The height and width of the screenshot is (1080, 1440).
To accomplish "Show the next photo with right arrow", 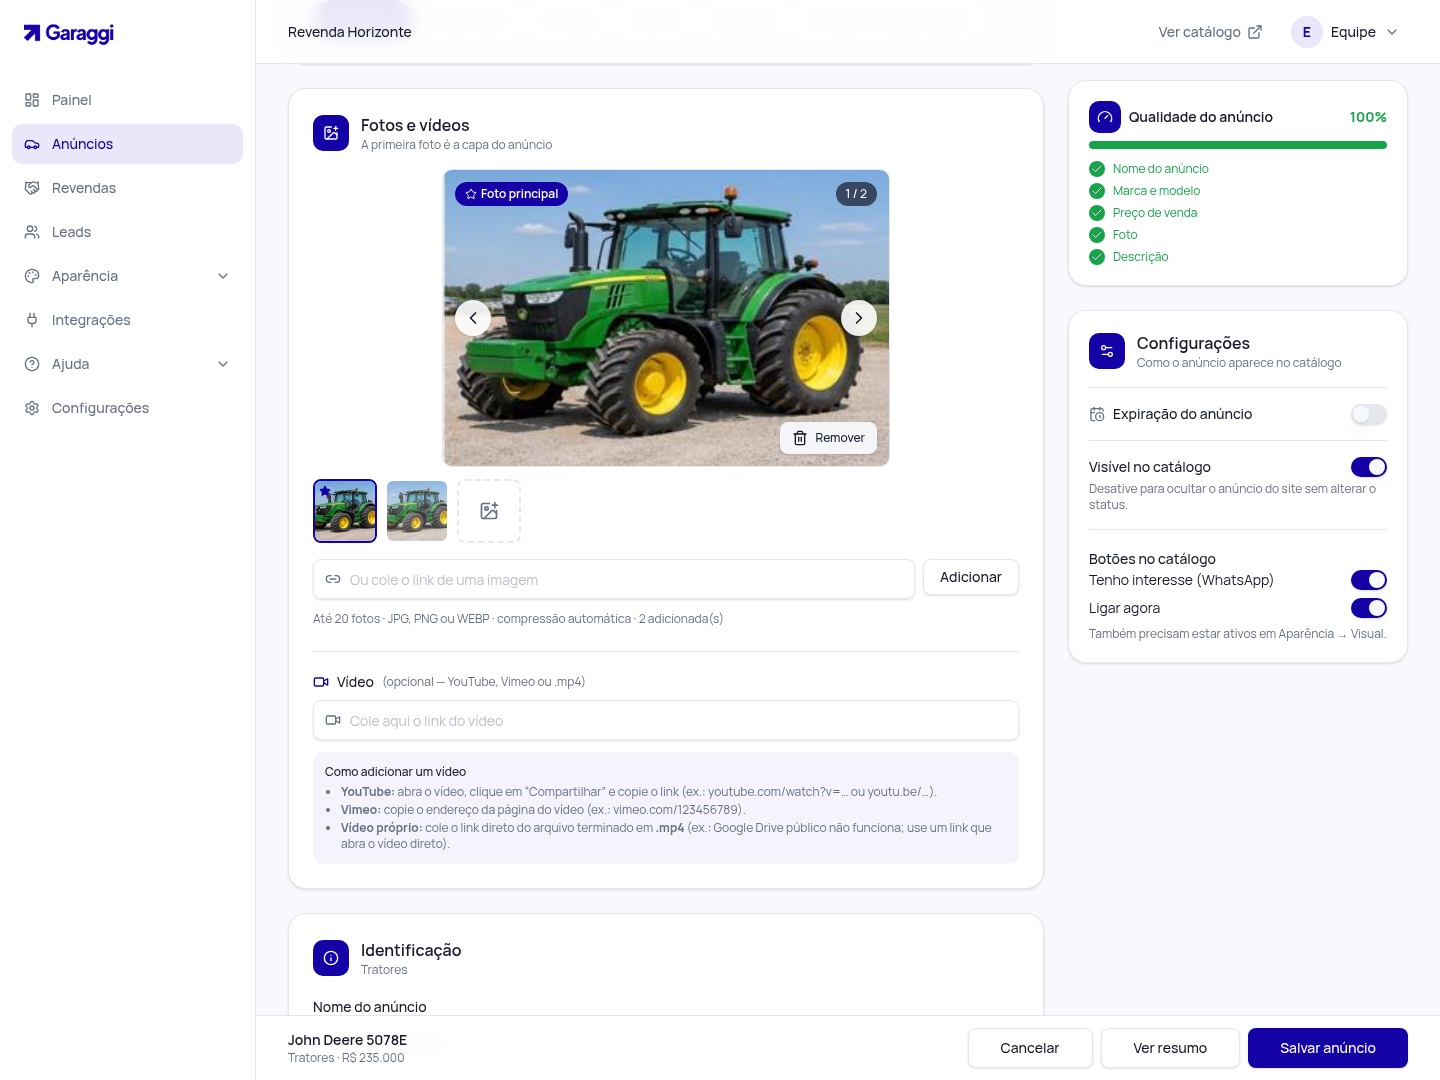I will point(859,318).
